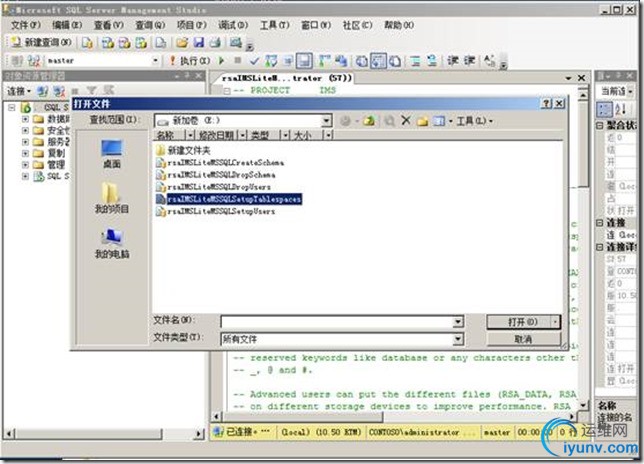Open the Community (社区) menu
This screenshot has height=464, width=644.
(x=357, y=25)
